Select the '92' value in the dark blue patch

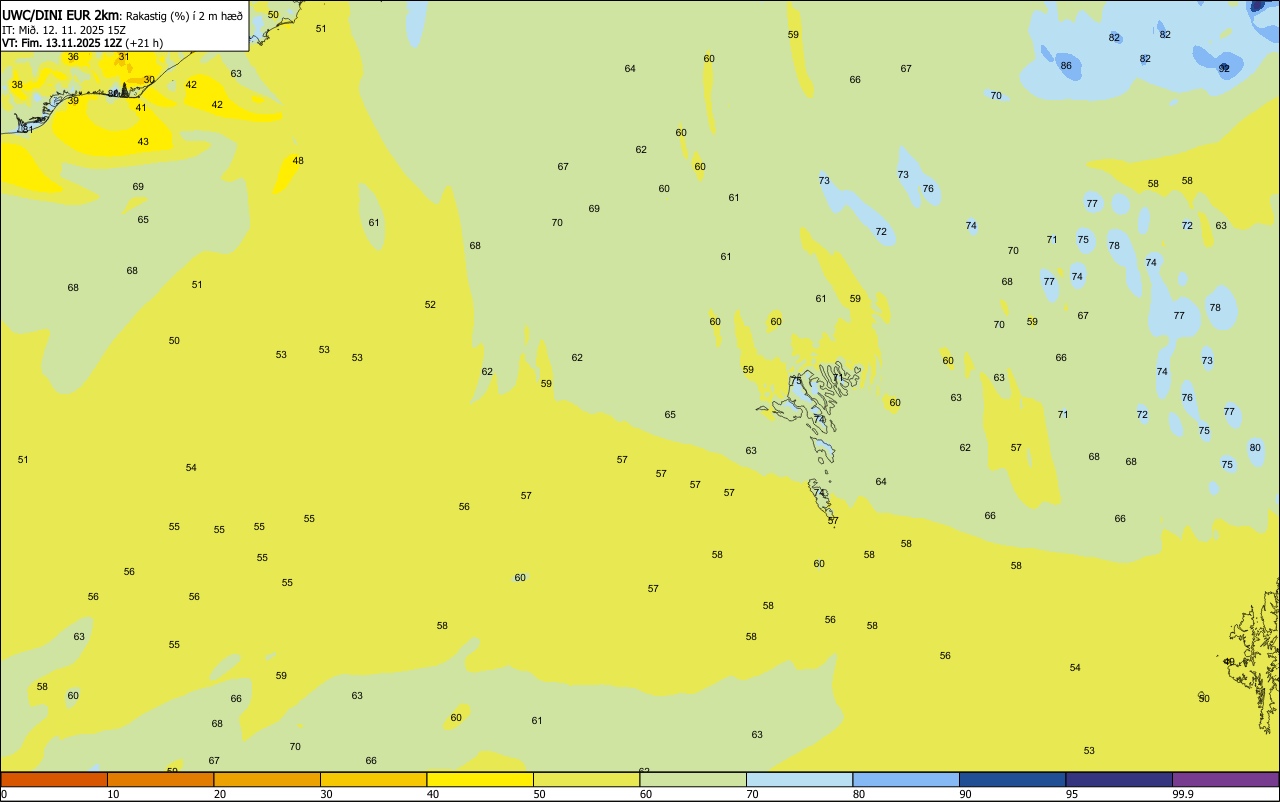pyautogui.click(x=1224, y=68)
